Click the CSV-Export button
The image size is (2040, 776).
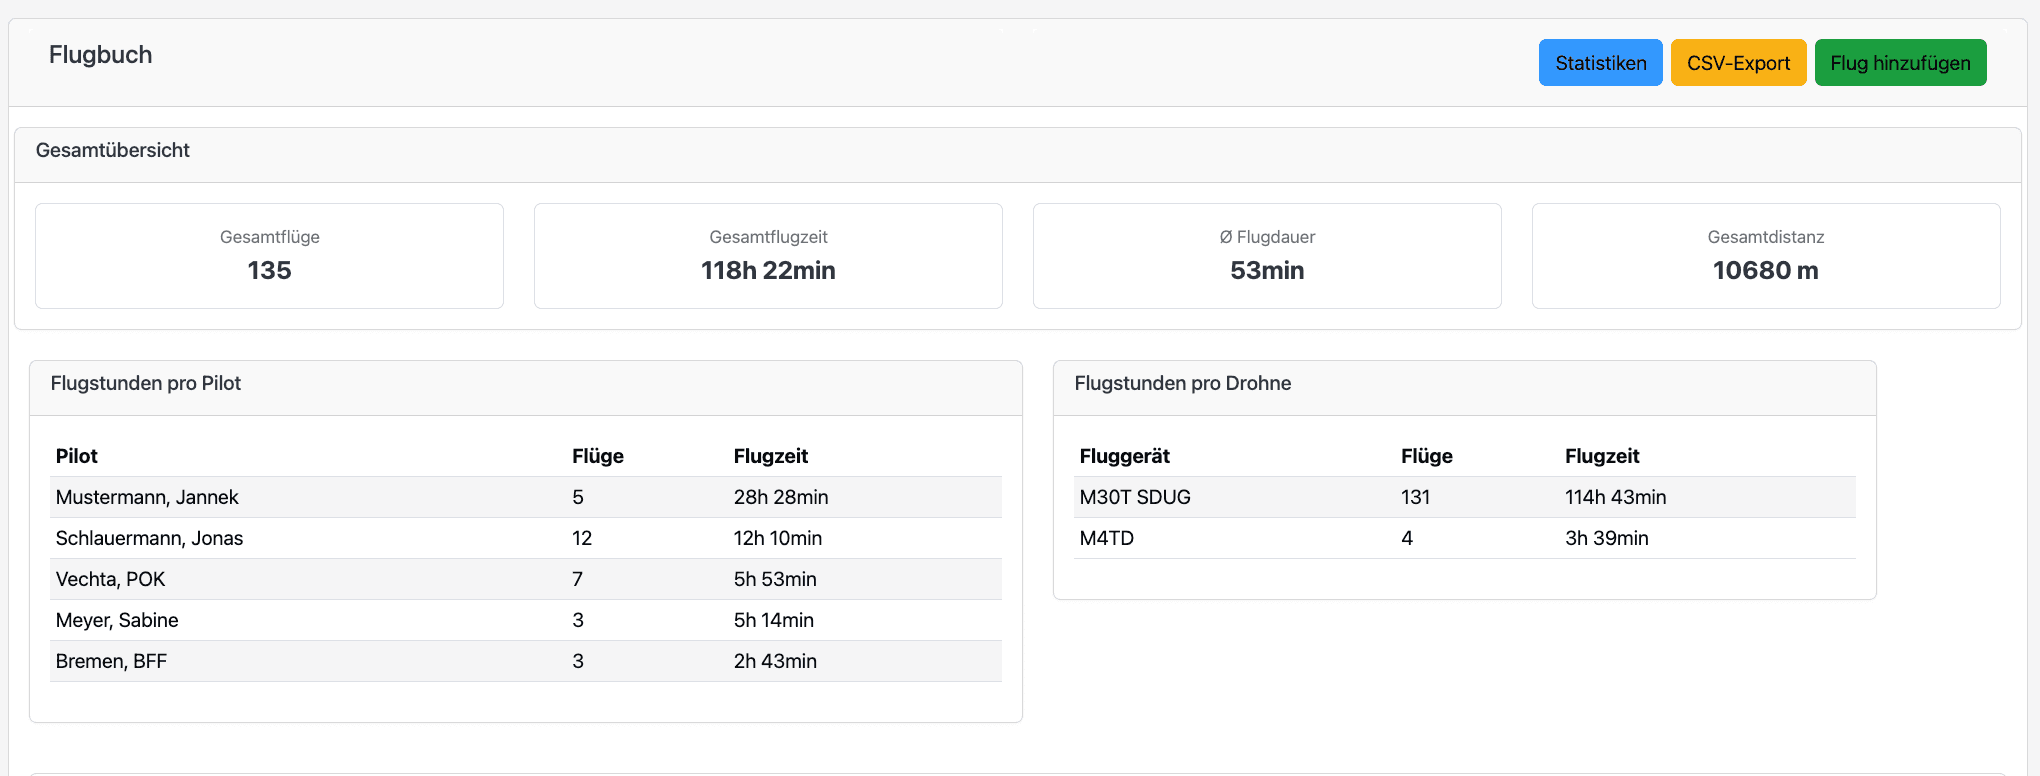tap(1738, 63)
